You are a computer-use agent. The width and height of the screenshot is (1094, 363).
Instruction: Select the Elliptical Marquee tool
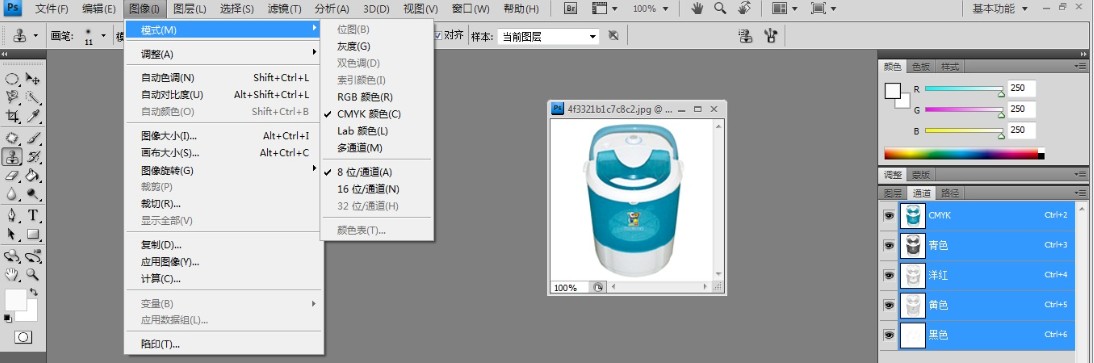(x=12, y=78)
